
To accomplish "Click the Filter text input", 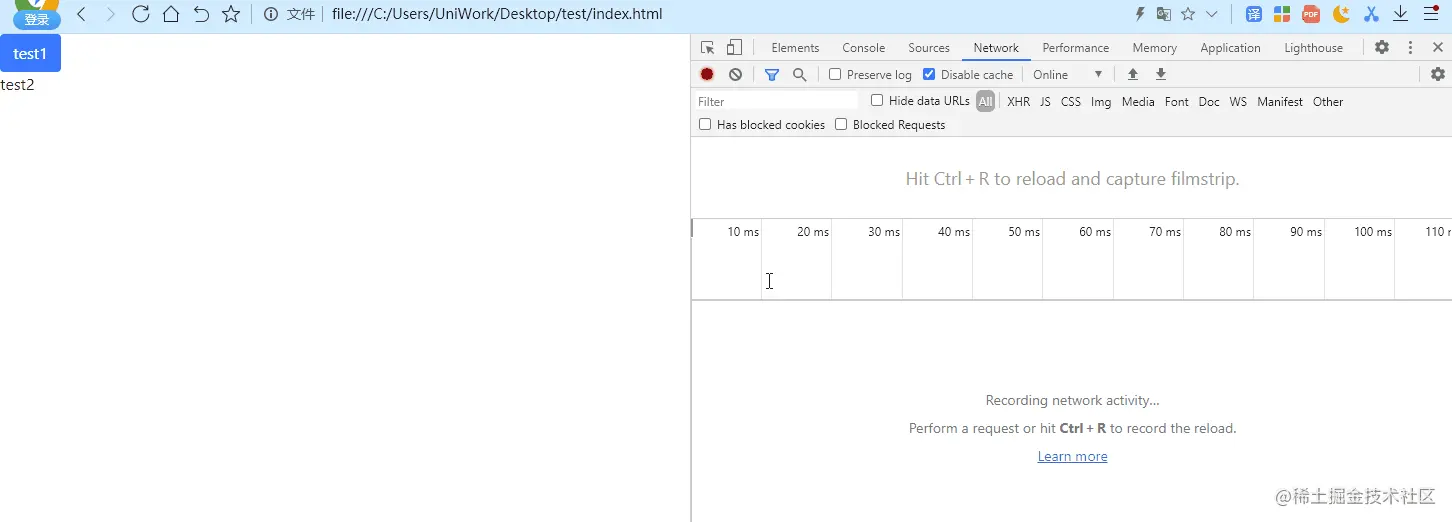I will click(x=776, y=101).
